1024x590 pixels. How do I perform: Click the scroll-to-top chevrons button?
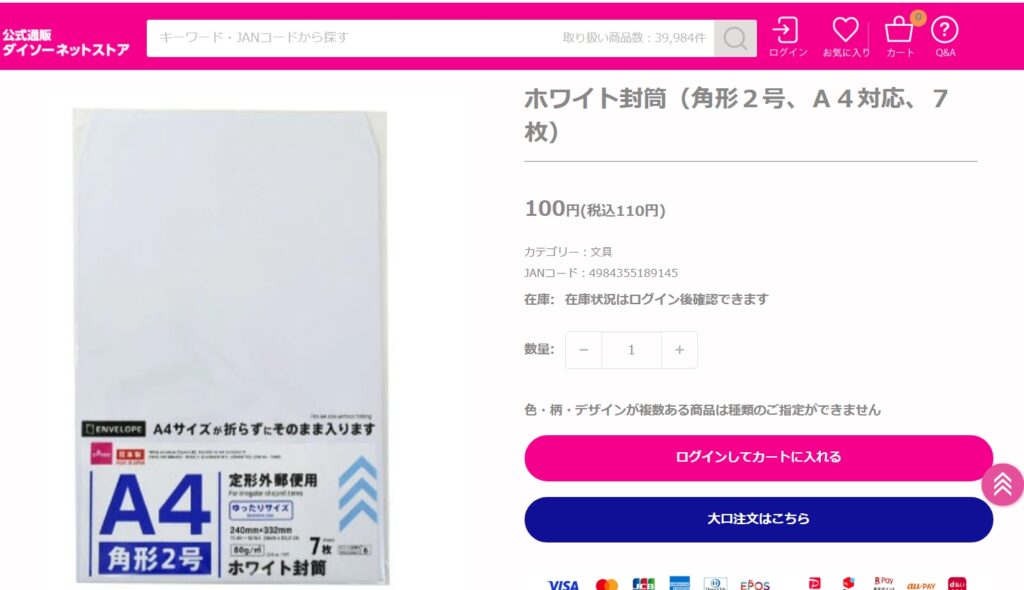1002,485
